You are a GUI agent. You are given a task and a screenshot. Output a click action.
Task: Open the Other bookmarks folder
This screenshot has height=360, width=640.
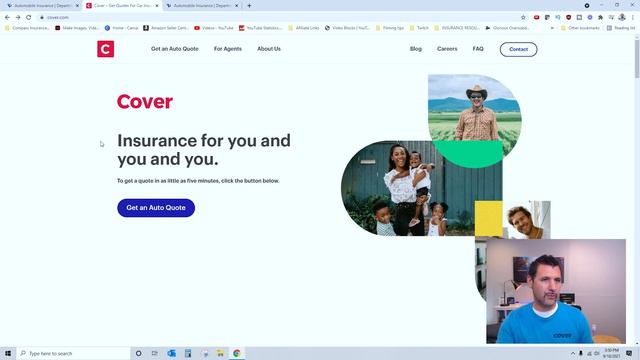pos(580,28)
